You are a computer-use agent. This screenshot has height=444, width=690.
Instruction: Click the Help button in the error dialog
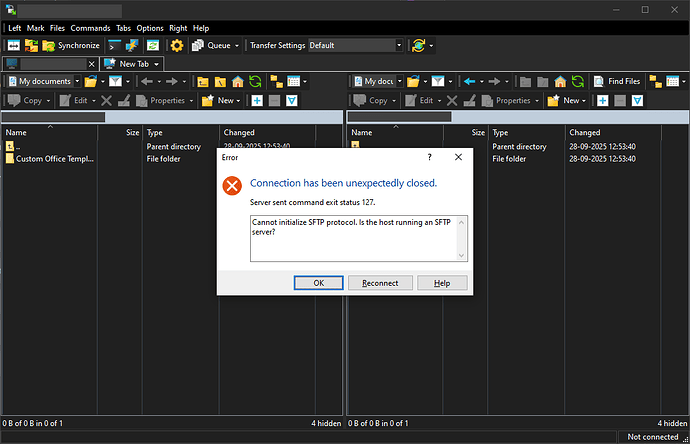click(x=441, y=283)
